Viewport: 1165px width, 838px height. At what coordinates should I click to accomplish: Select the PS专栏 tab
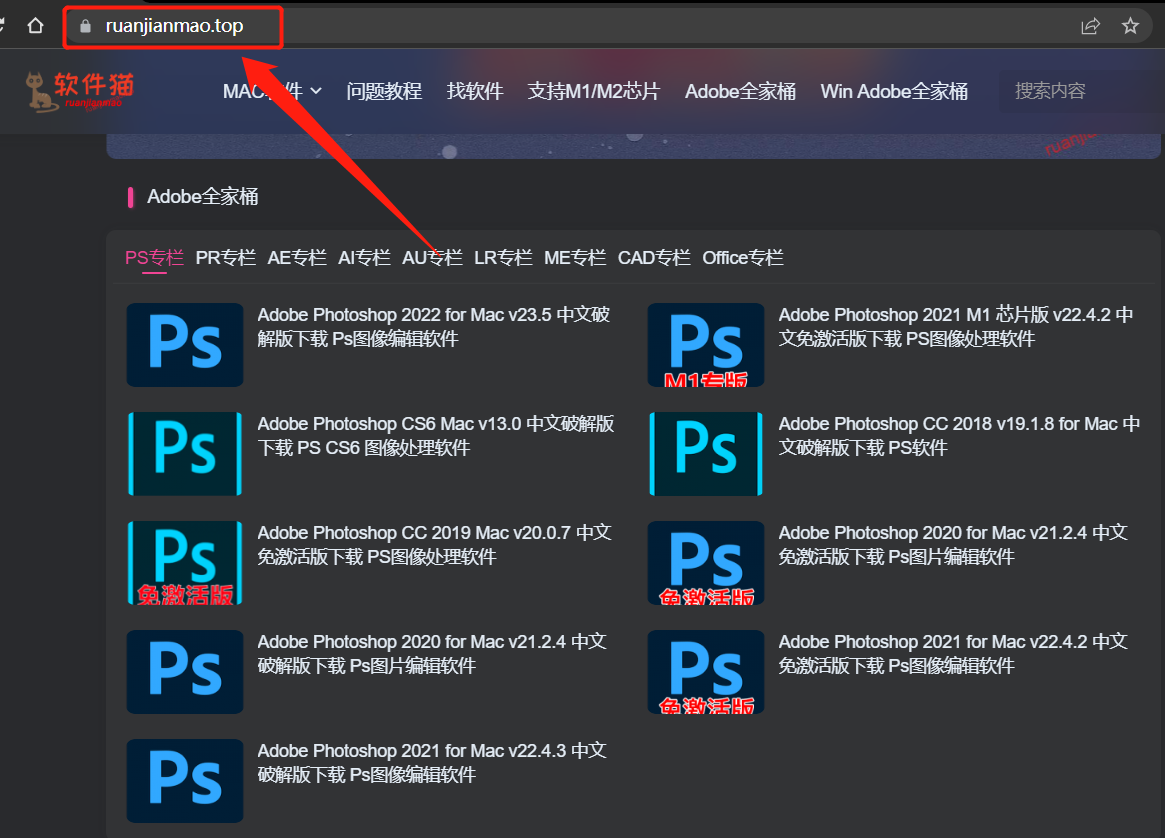[155, 258]
